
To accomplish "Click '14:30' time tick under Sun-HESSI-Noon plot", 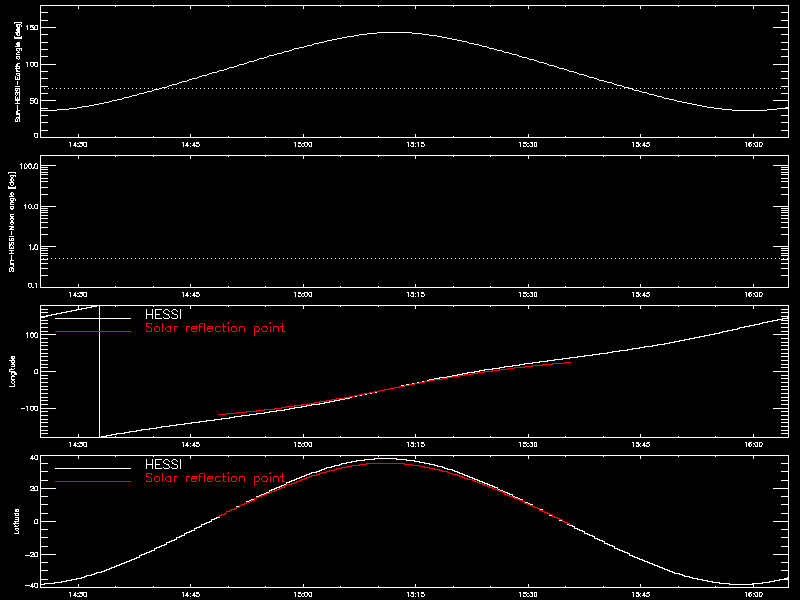I will pyautogui.click(x=78, y=295).
